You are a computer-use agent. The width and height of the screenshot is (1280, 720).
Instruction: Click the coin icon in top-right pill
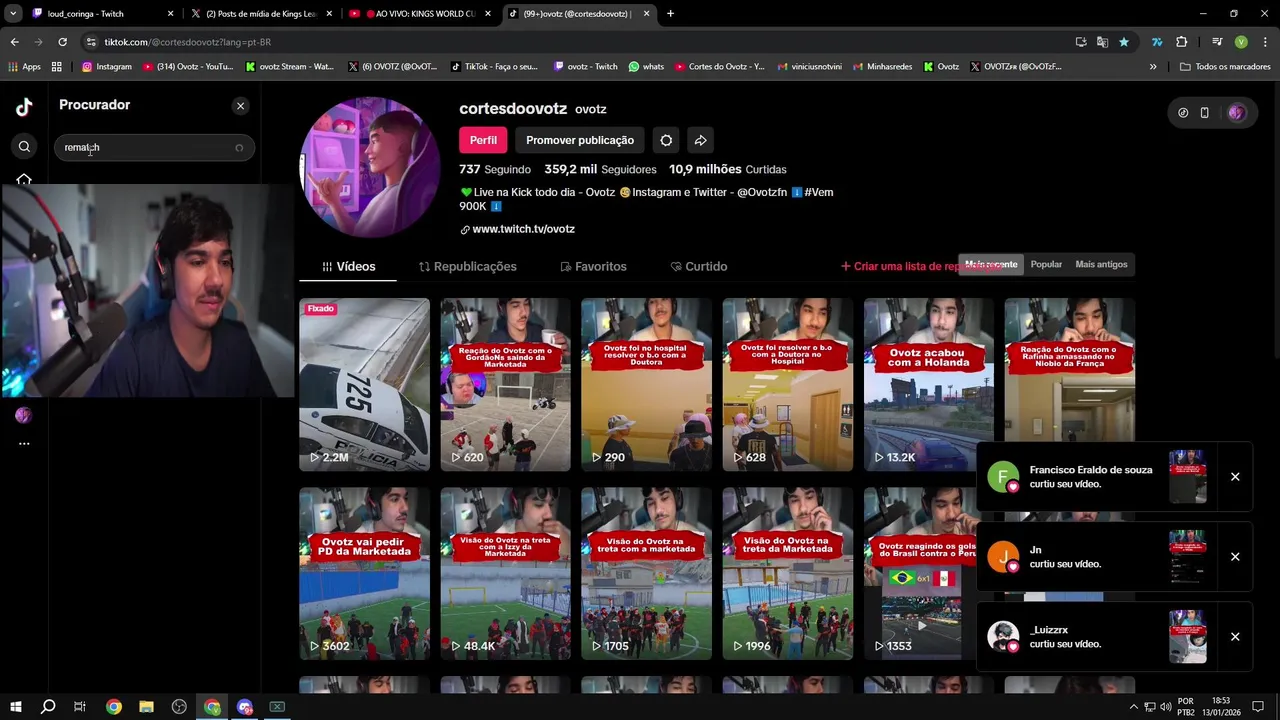click(x=1183, y=113)
